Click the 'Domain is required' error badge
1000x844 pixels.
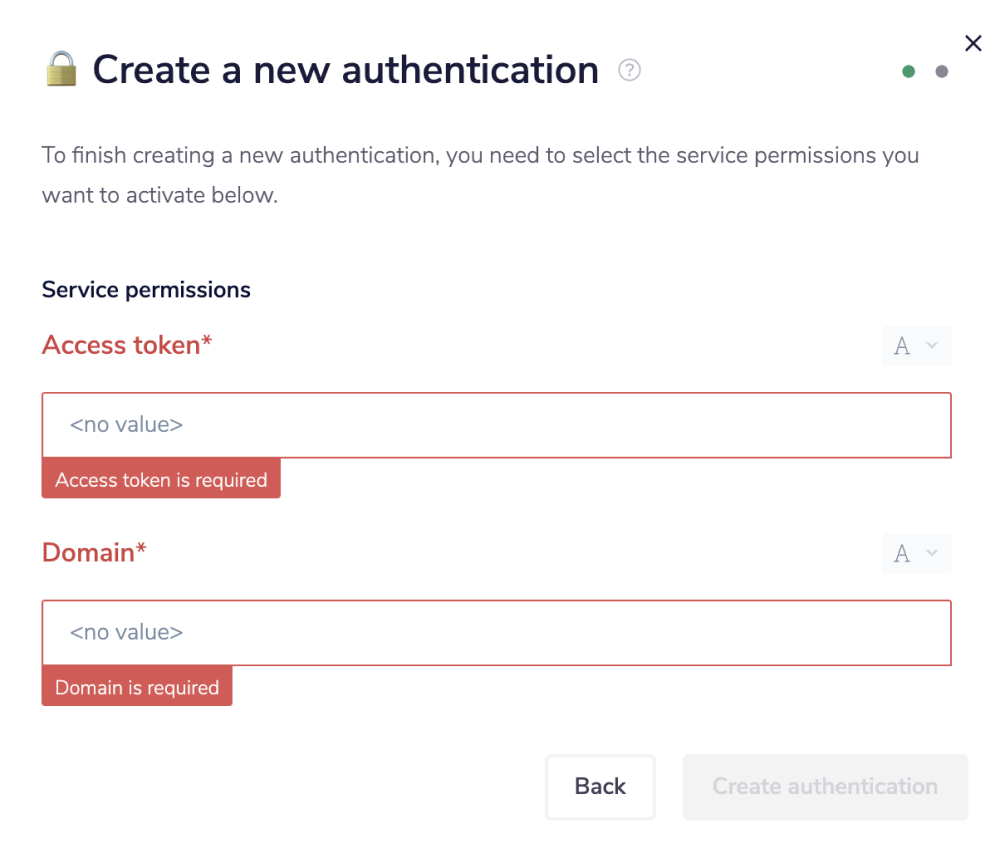137,687
